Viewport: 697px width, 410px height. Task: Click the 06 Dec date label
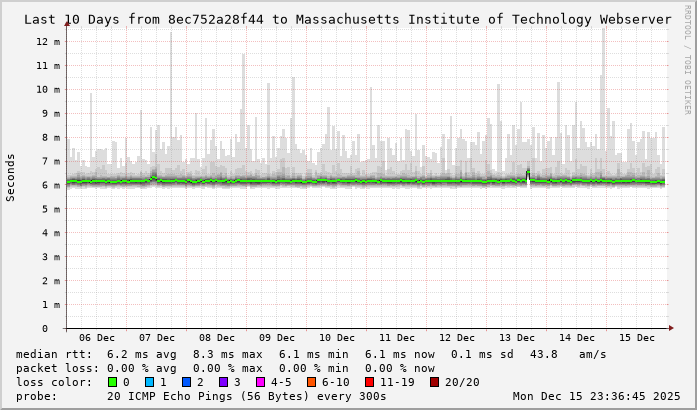pyautogui.click(x=97, y=338)
